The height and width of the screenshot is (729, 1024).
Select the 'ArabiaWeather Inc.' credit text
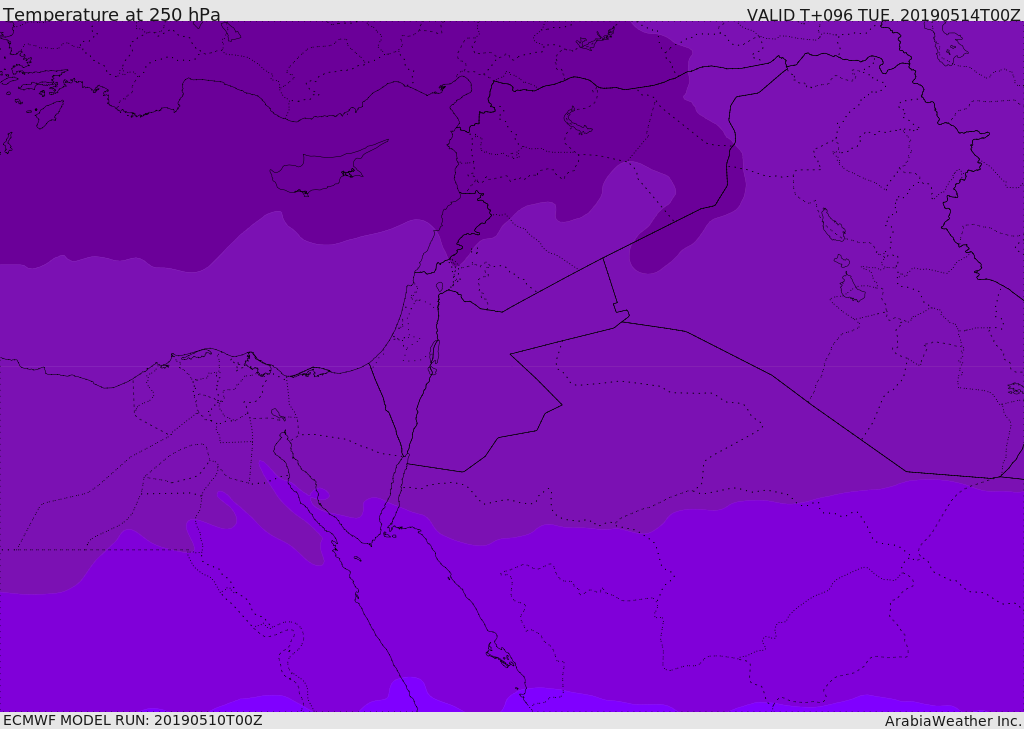pos(952,721)
